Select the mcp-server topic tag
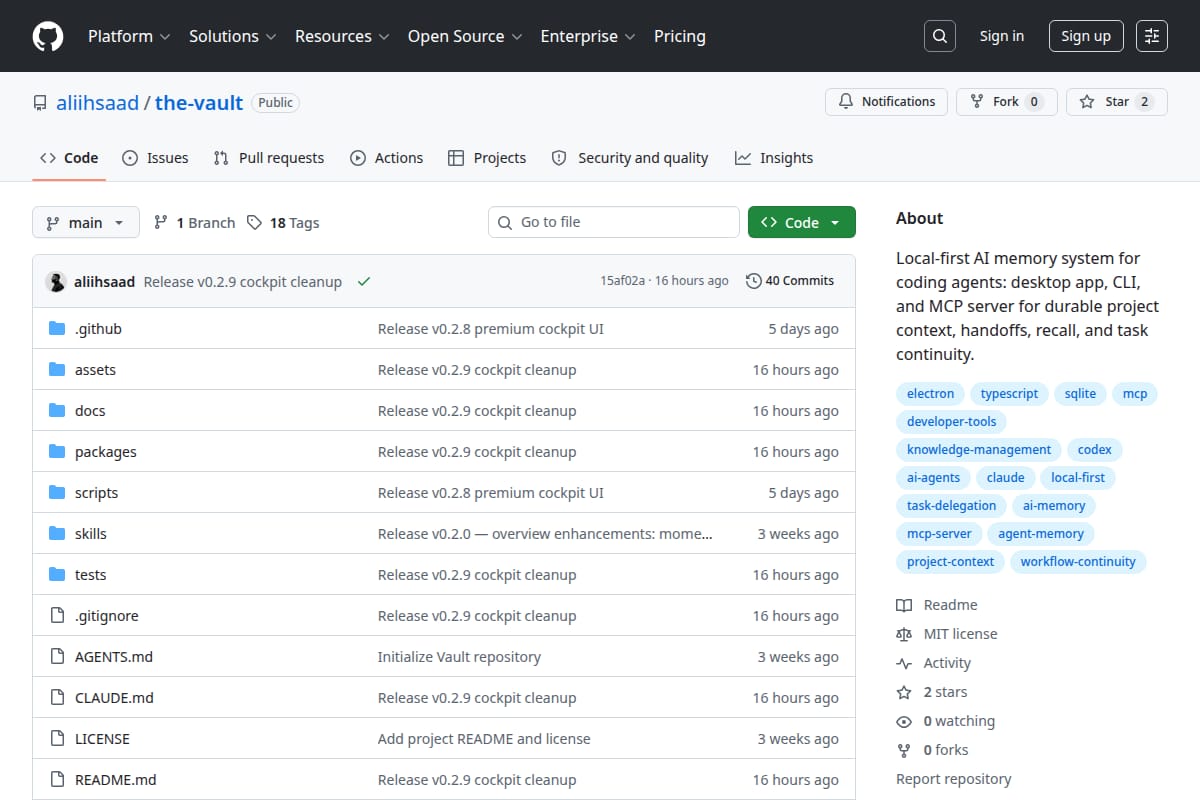1200x800 pixels. point(939,534)
